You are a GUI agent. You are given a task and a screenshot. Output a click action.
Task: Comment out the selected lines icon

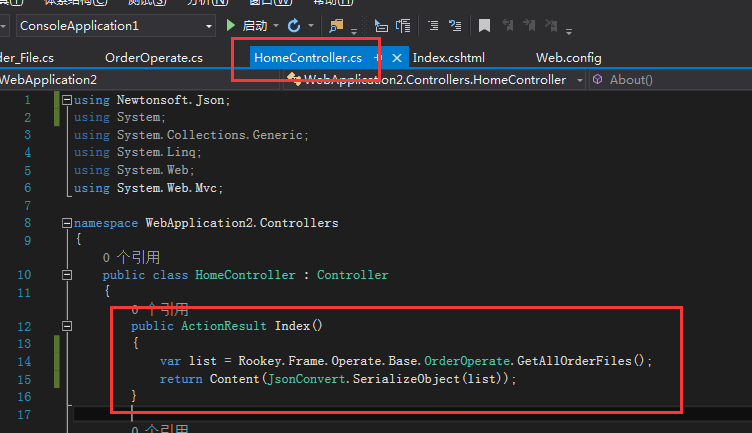click(433, 25)
